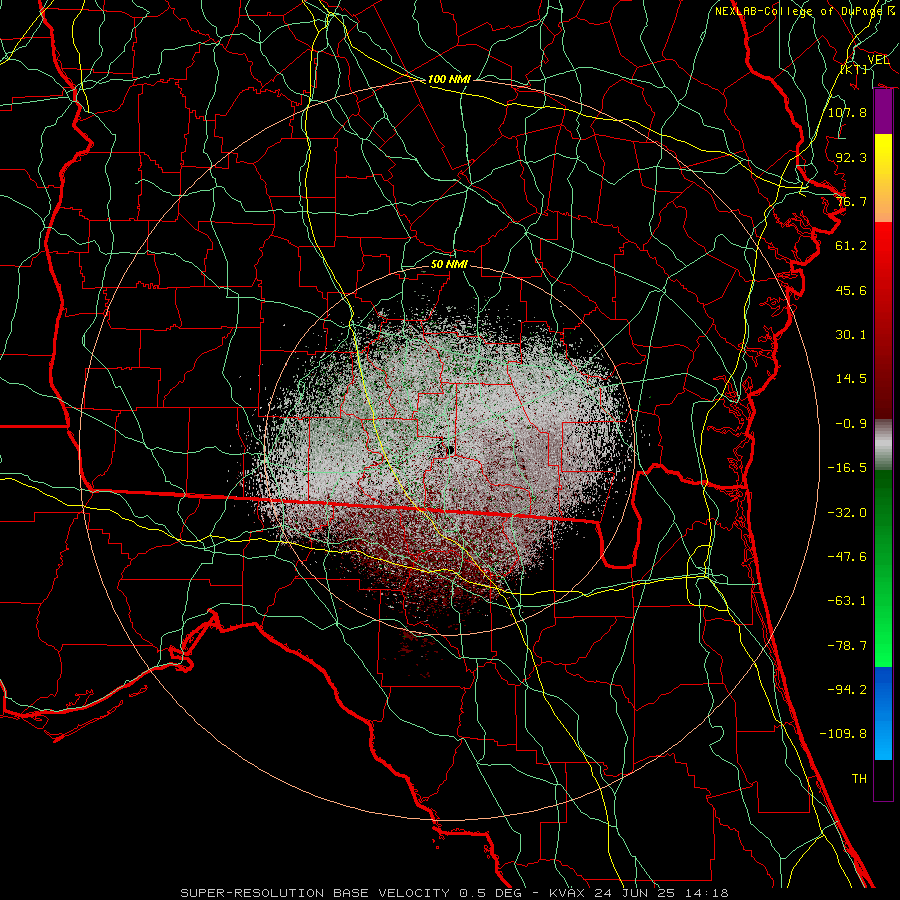Pick the red segment of velocity color bar

tap(883, 320)
